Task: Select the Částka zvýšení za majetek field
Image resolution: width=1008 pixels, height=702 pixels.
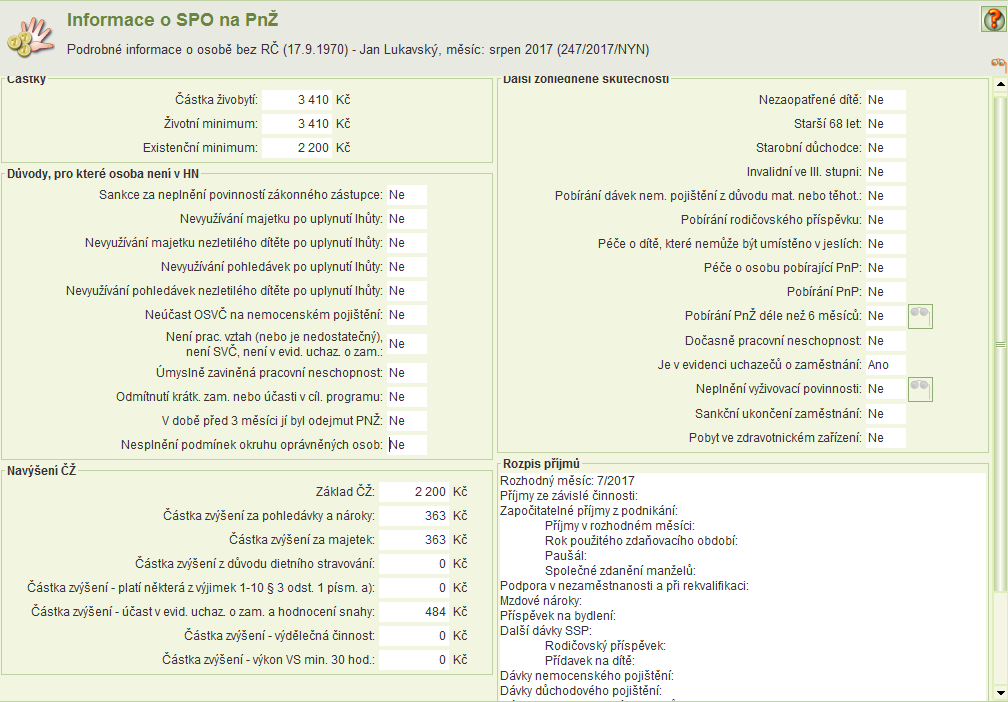Action: [x=413, y=540]
